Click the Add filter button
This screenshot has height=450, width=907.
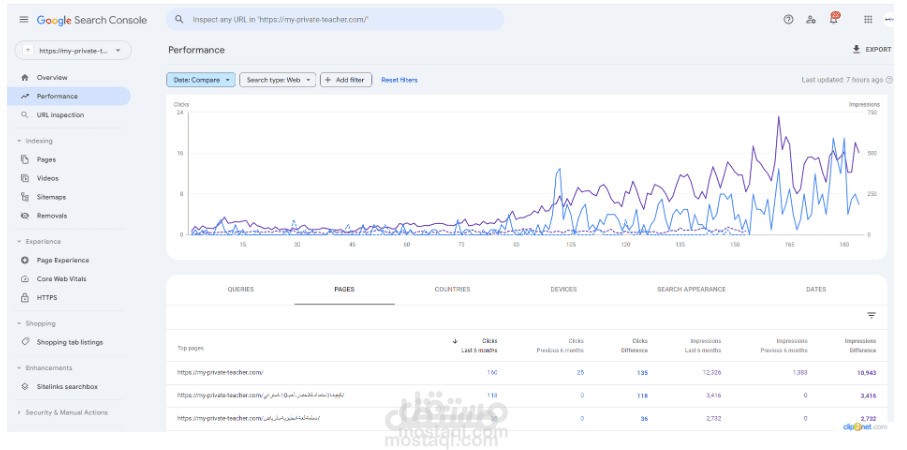[345, 80]
